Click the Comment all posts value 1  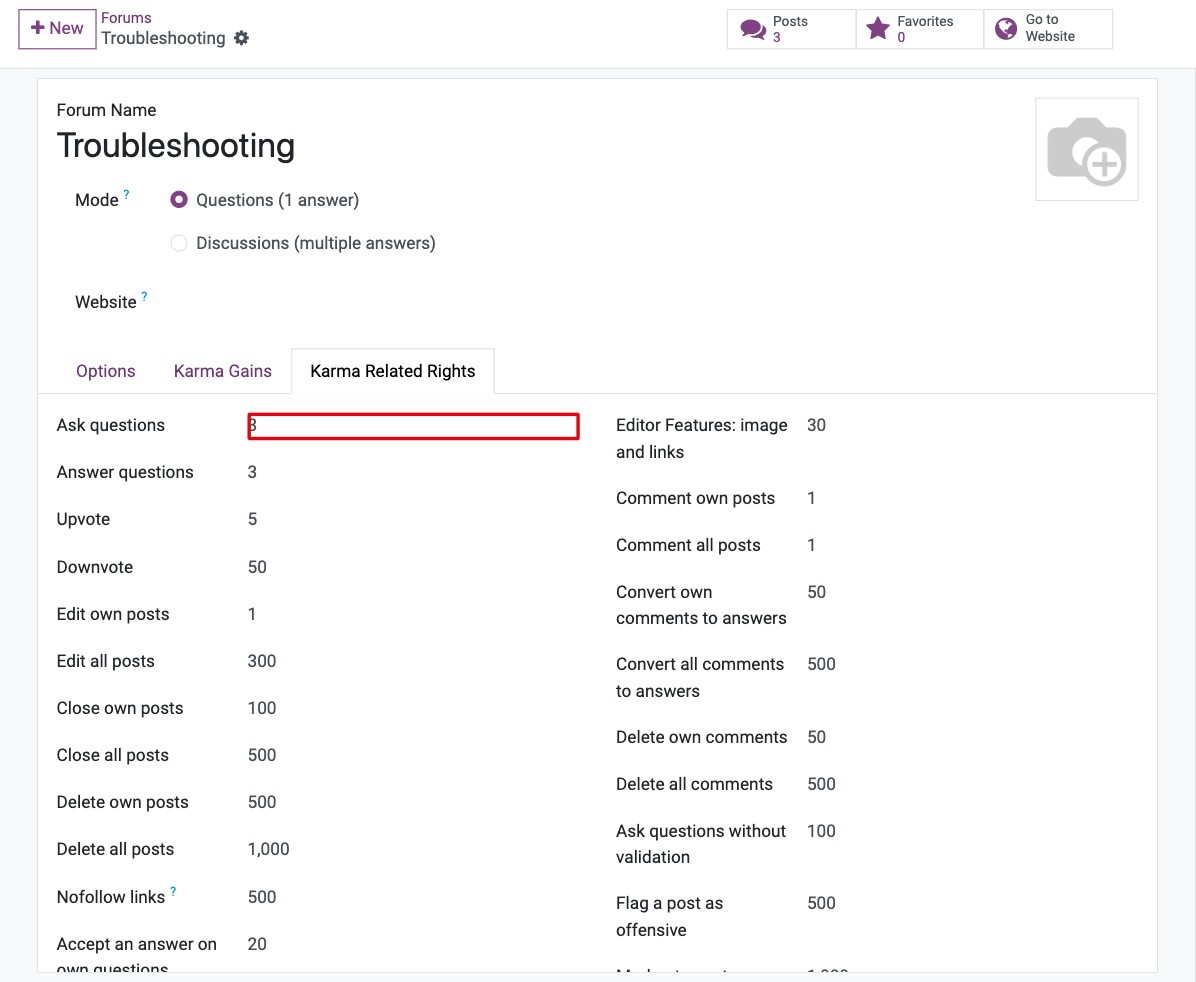(812, 546)
